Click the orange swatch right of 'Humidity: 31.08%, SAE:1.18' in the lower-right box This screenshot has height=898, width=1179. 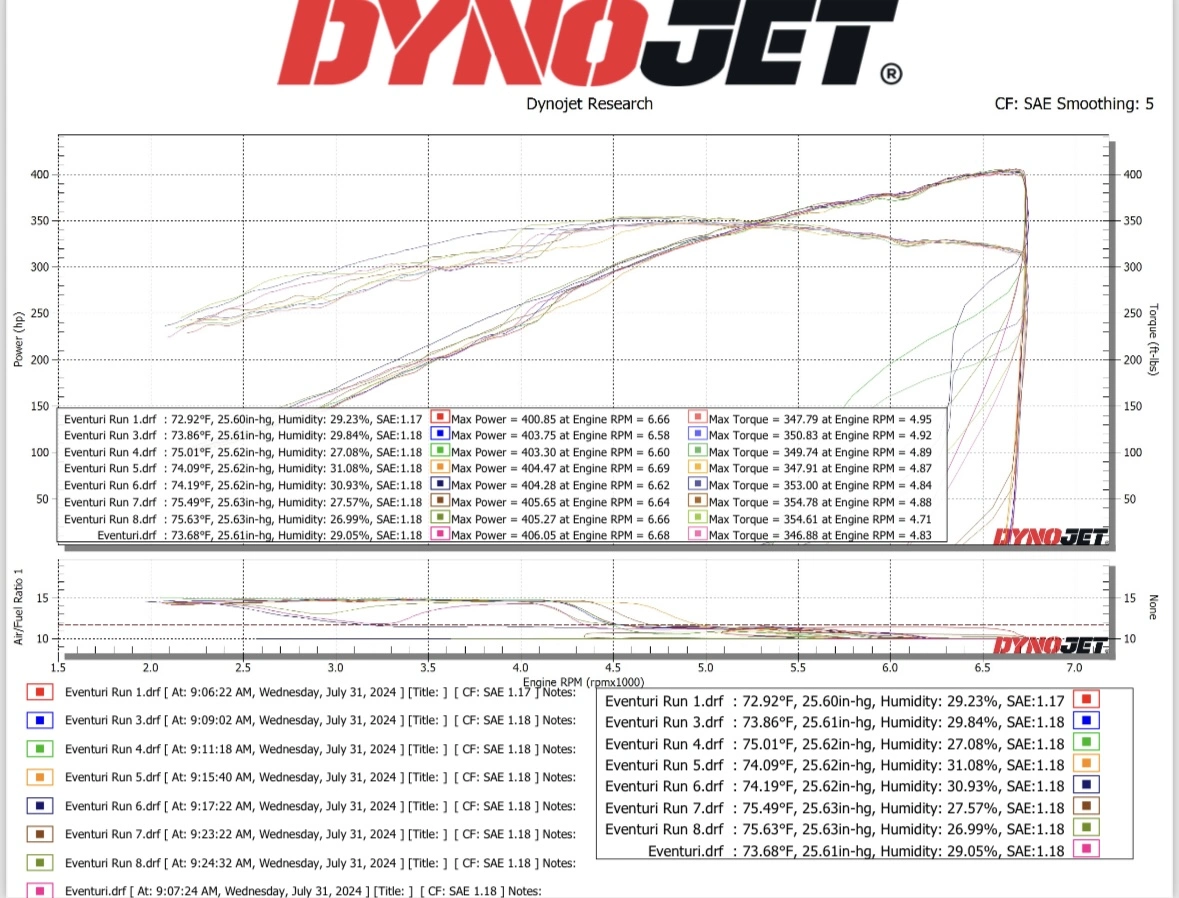point(1086,763)
